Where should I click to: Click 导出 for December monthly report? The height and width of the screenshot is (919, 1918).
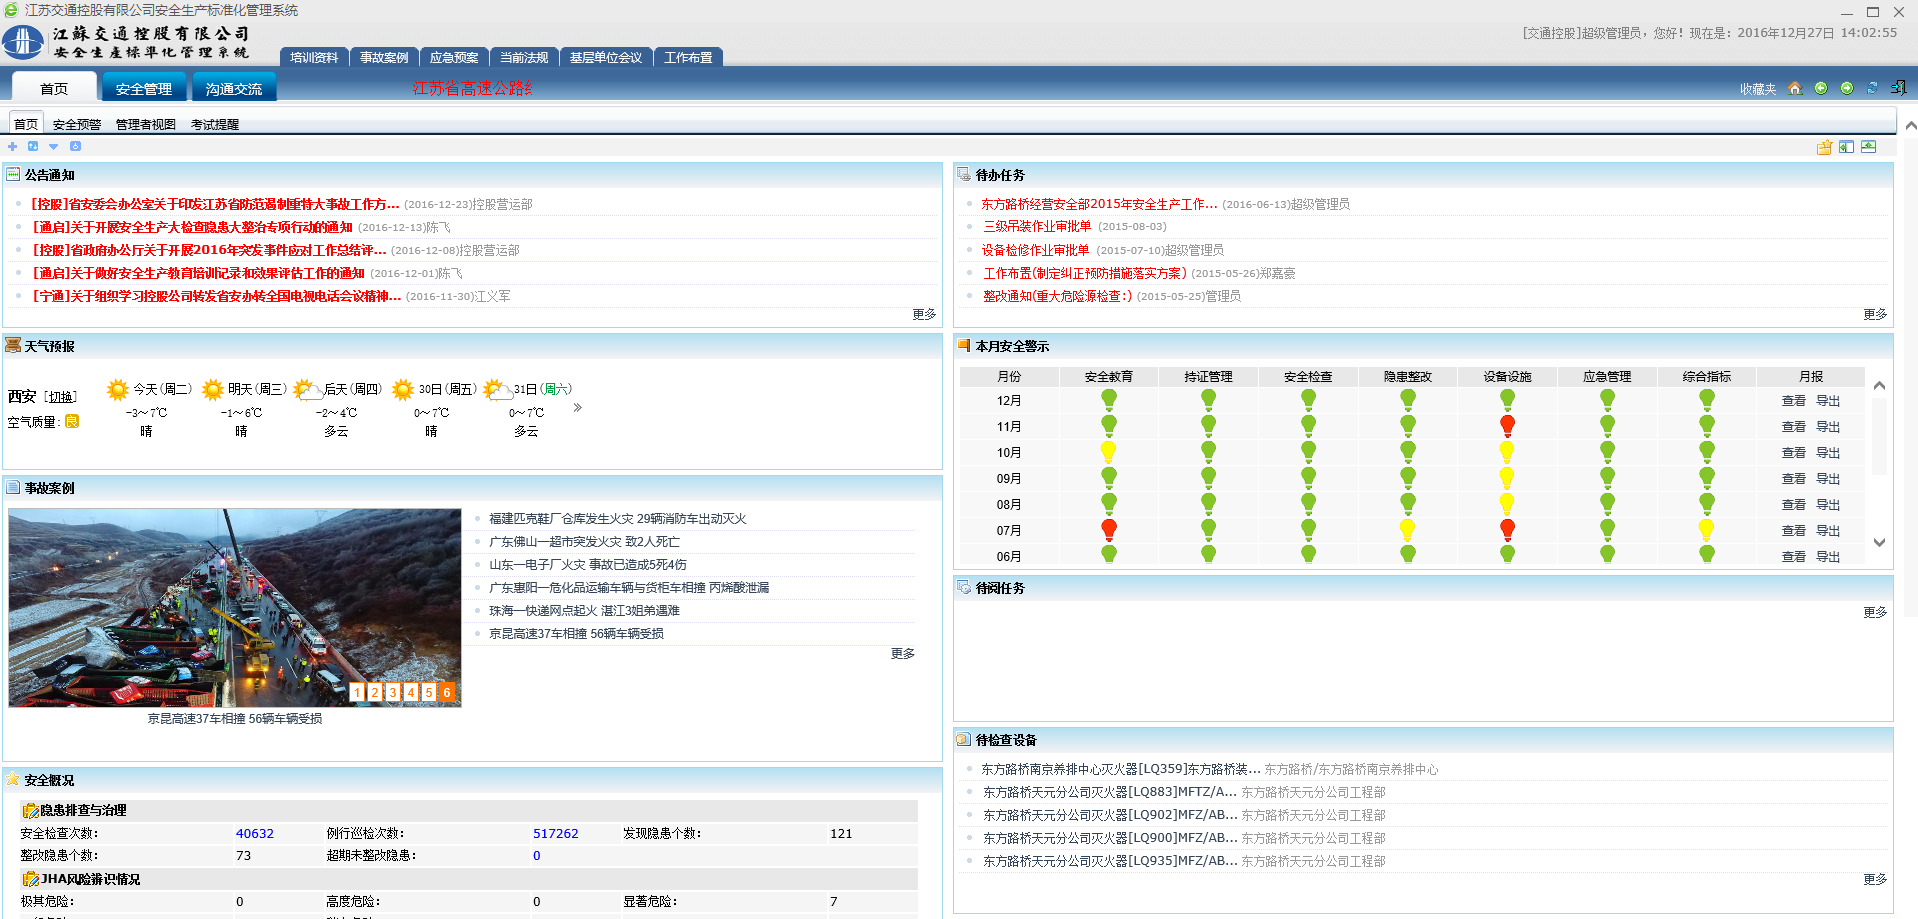(1827, 401)
